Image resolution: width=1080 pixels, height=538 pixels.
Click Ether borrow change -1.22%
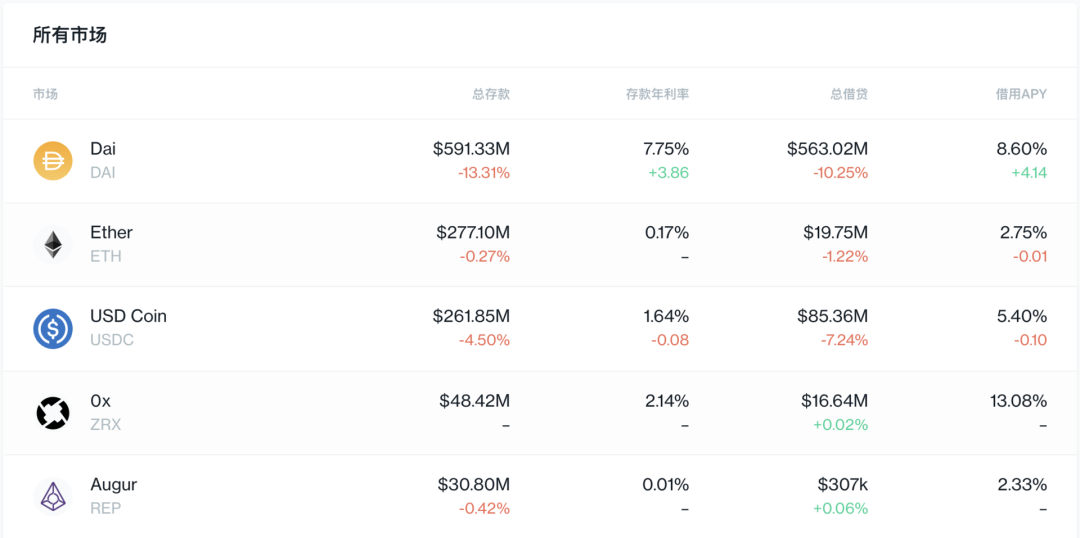tap(845, 257)
